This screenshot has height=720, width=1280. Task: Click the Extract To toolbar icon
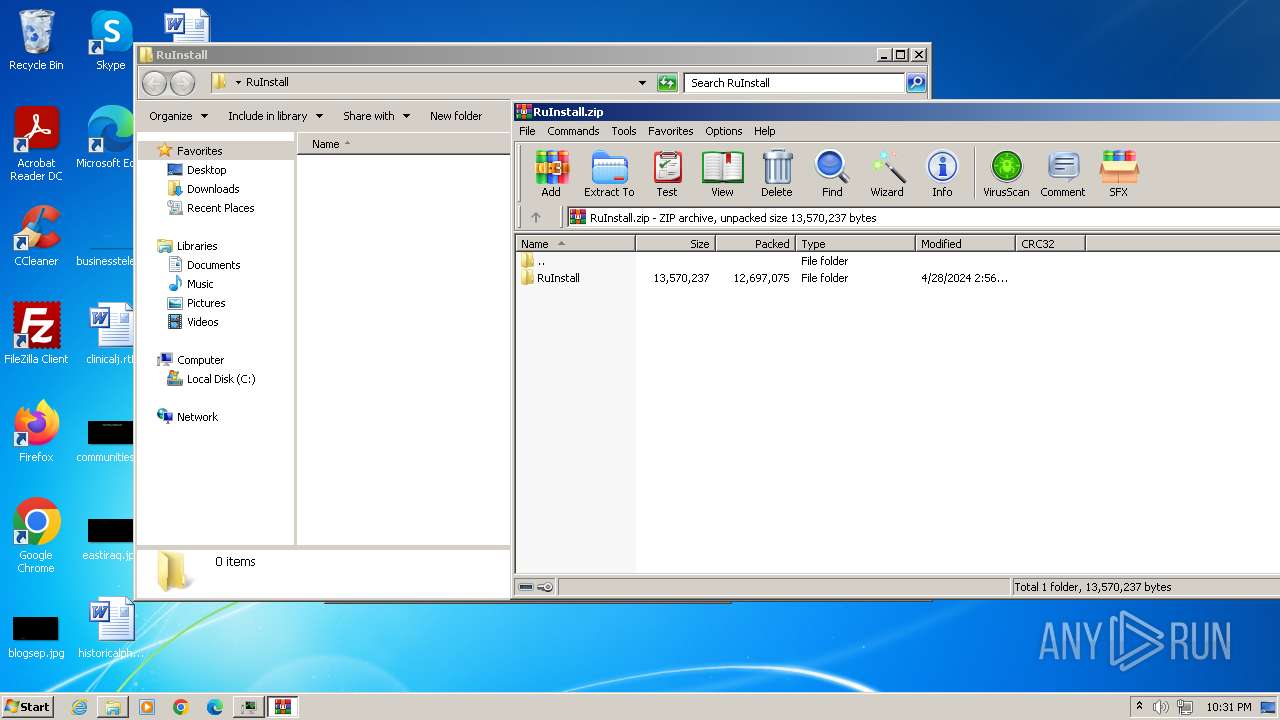[609, 173]
